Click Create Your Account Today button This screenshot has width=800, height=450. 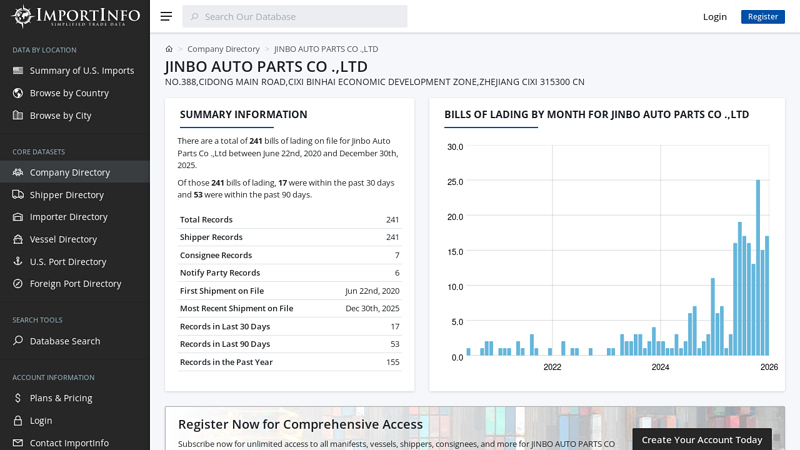[x=702, y=439]
